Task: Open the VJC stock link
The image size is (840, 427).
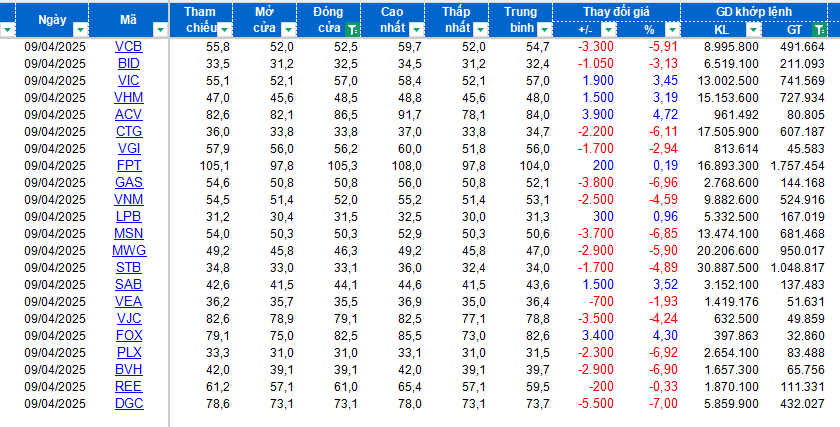Action: 129,318
